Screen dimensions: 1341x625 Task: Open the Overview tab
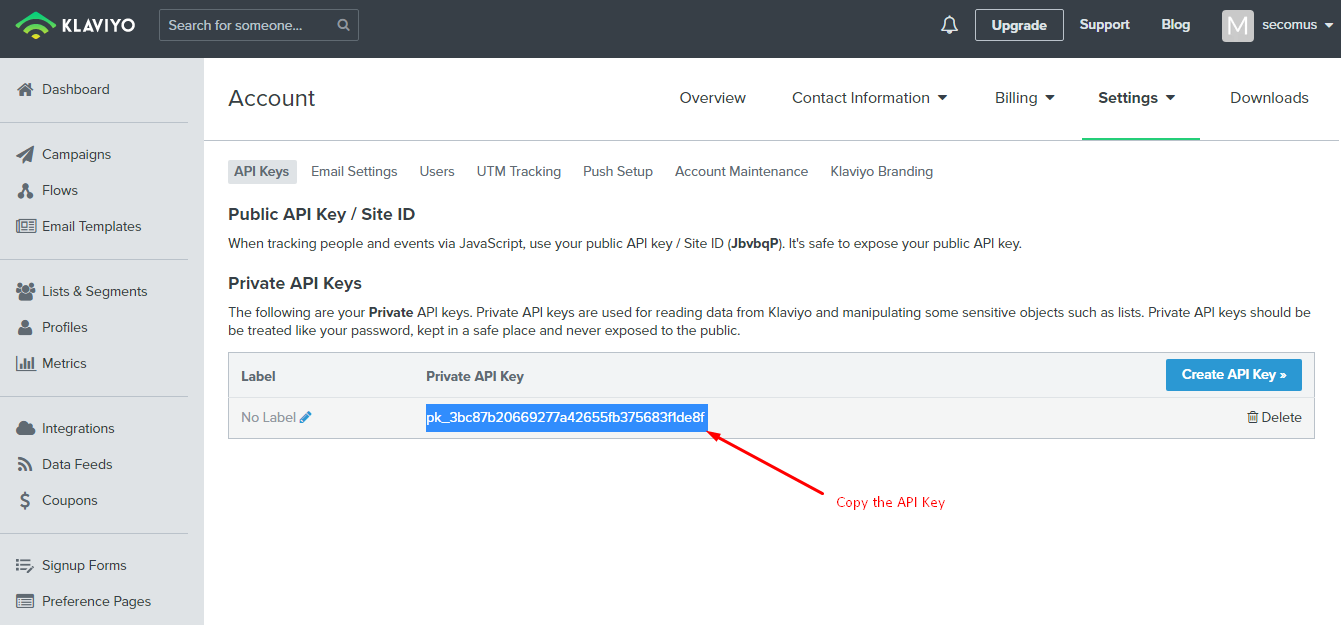tap(713, 98)
